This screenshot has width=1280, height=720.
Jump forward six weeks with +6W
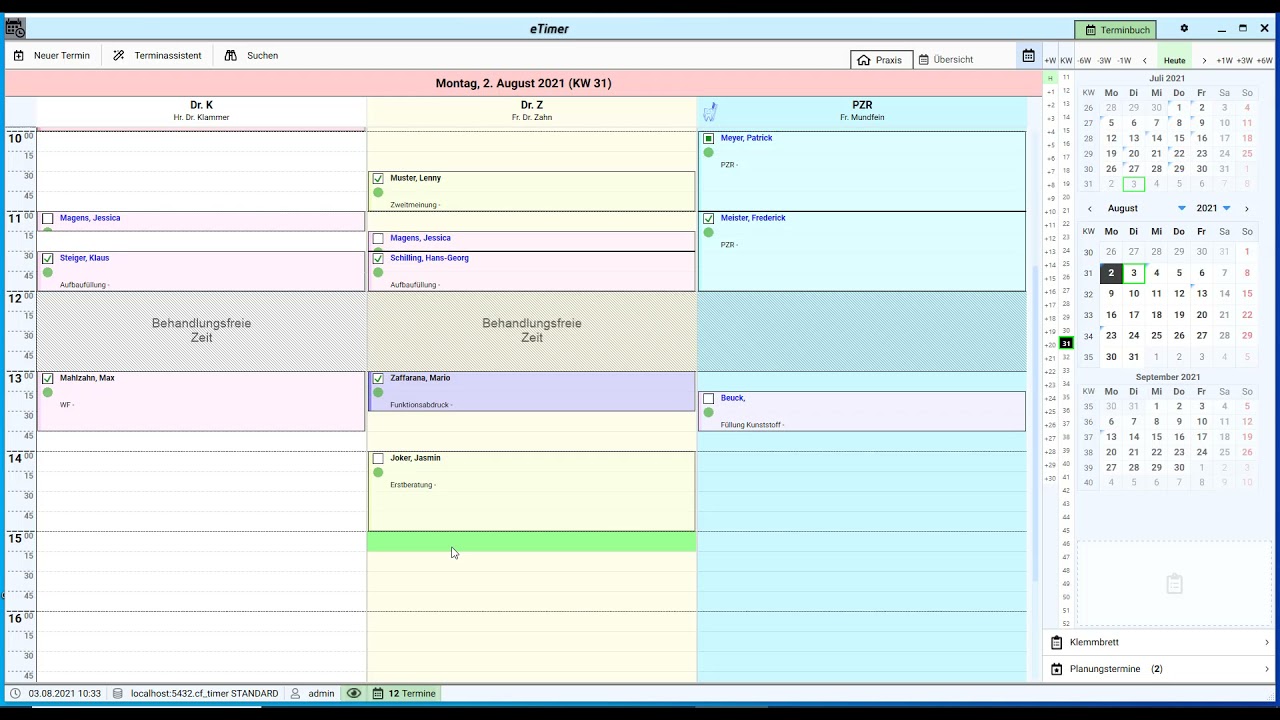click(x=1264, y=61)
